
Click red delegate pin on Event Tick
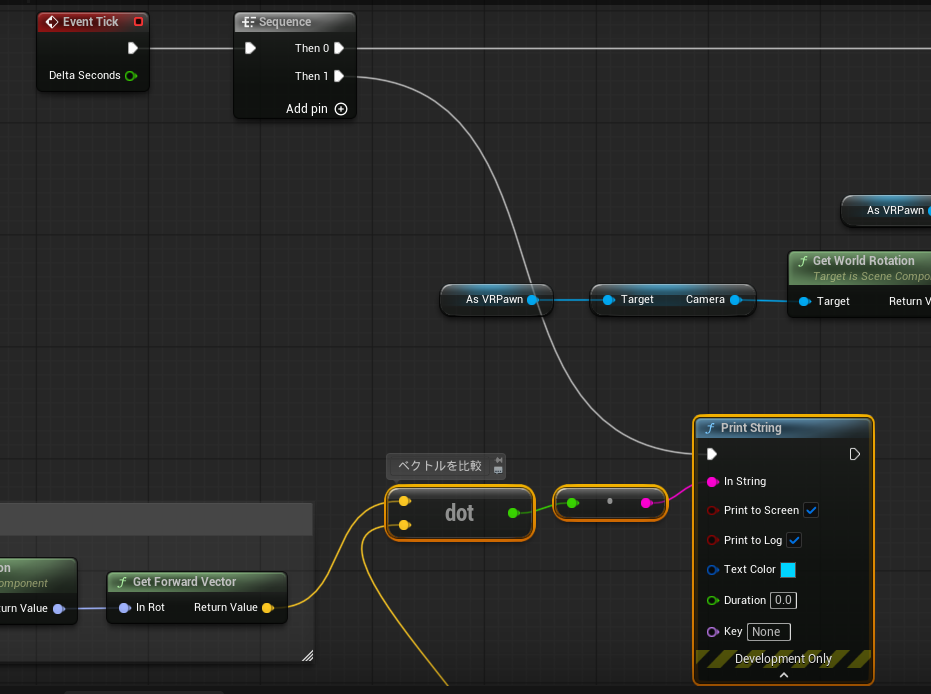pos(138,21)
